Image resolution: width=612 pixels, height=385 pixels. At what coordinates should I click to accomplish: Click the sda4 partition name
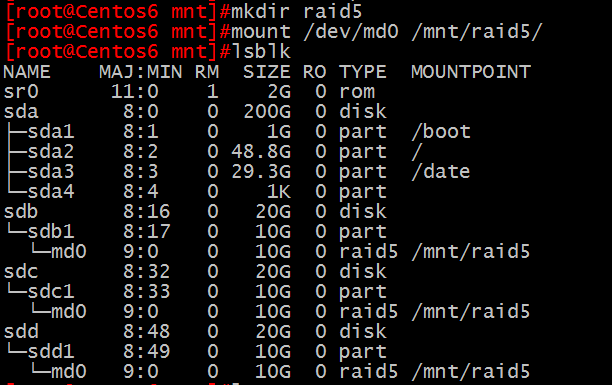[51, 191]
